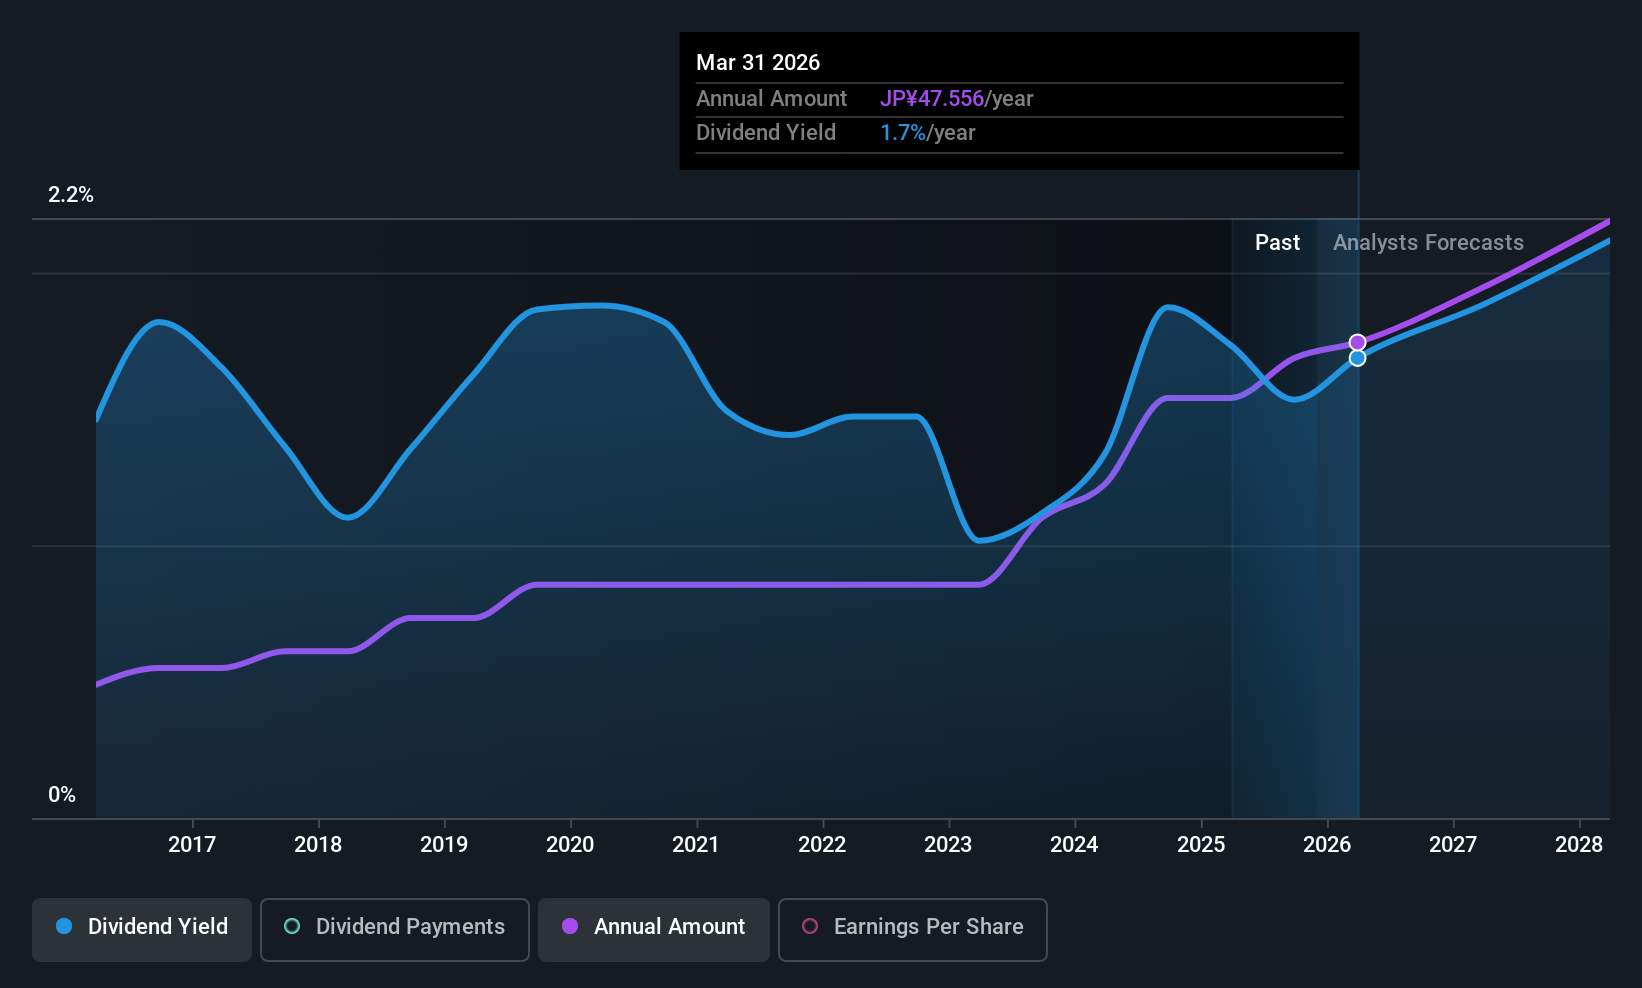
Task: Click the 2023 x-axis year label
Action: pos(948,845)
